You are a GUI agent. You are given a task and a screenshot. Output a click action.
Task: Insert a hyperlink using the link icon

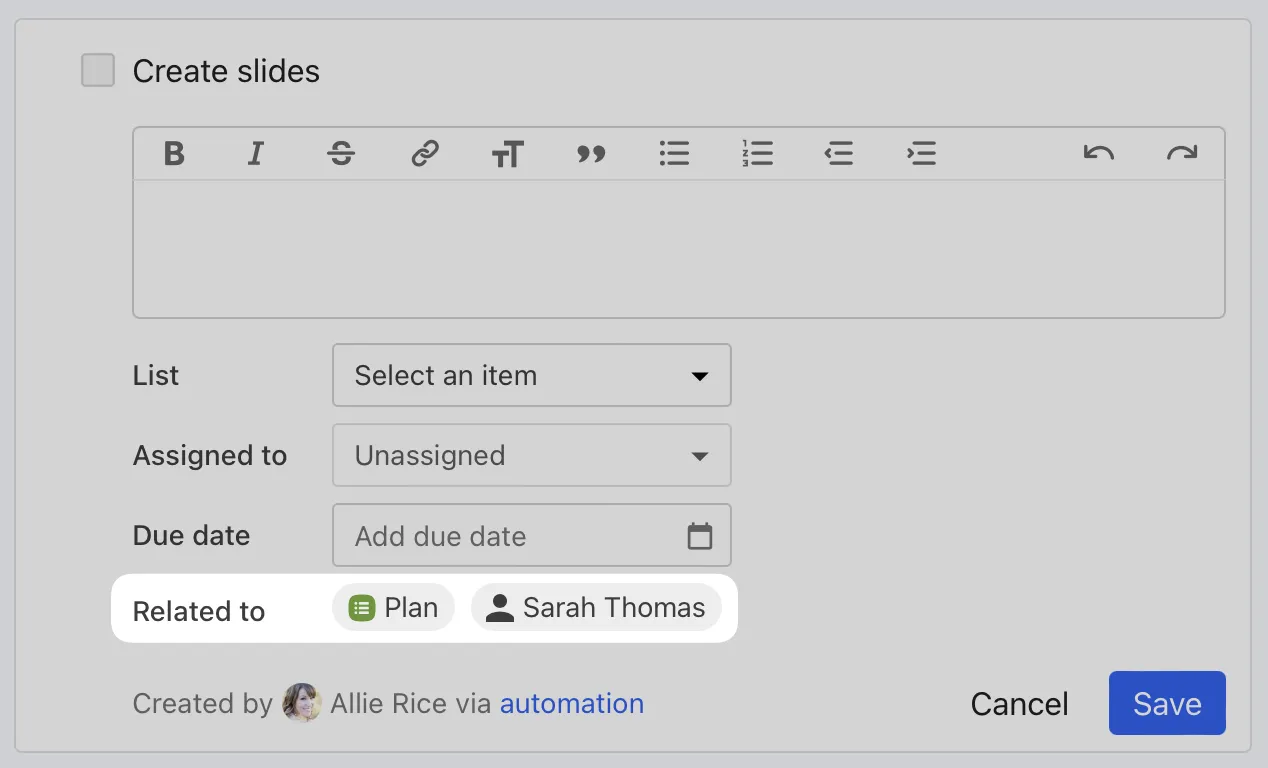pos(423,153)
